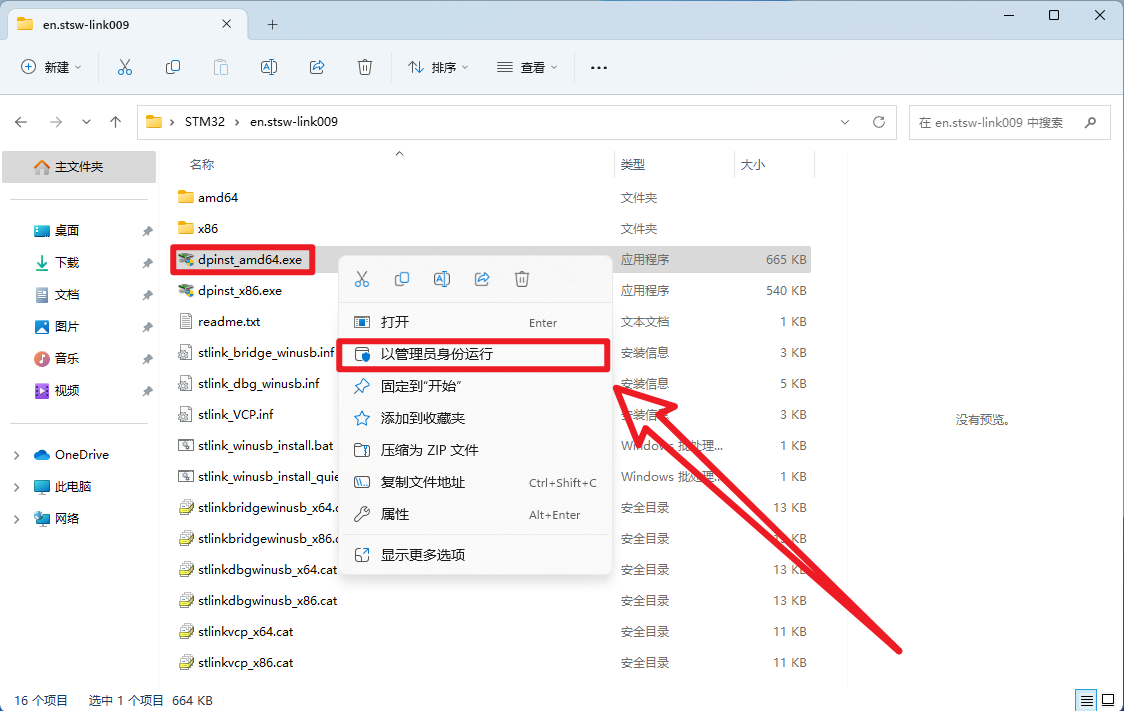
Task: Sort by the 类型 column header
Action: (632, 165)
